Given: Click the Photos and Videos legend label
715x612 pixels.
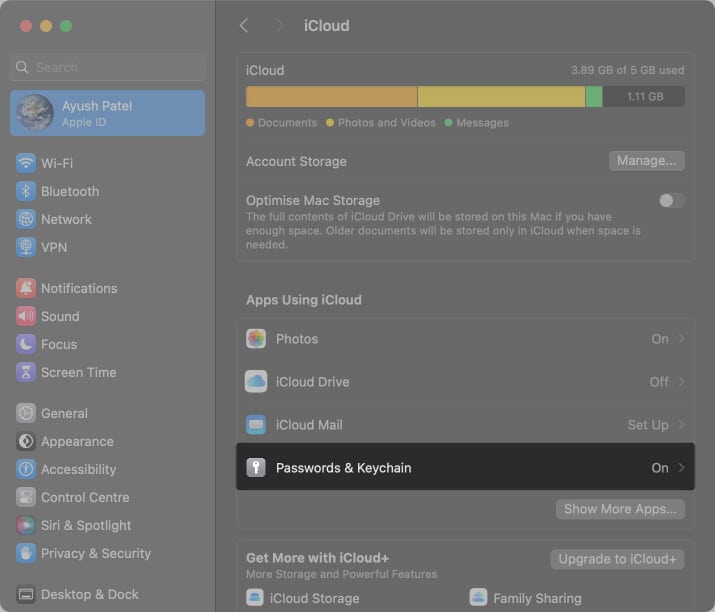Looking at the screenshot, I should click(387, 123).
